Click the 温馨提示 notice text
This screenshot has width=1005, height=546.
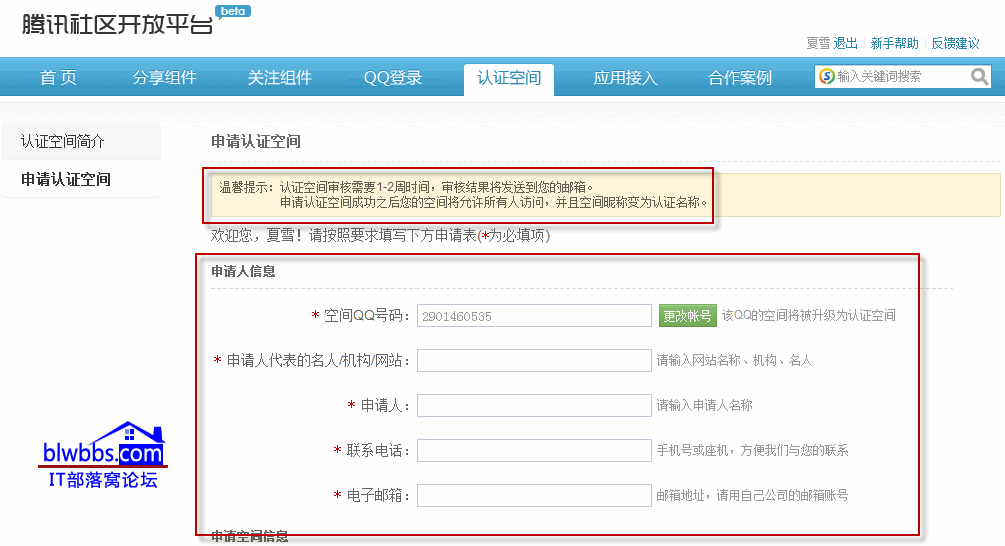pyautogui.click(x=463, y=195)
